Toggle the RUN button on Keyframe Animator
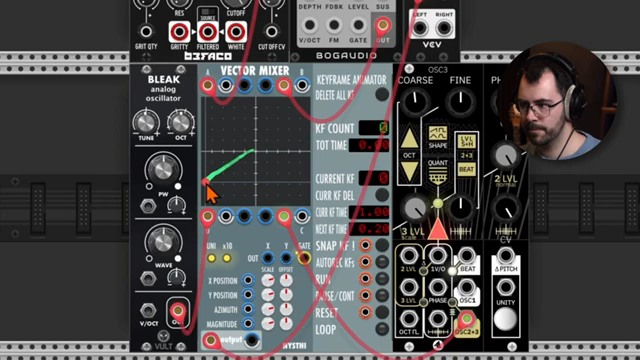The image size is (640, 360). (382, 278)
